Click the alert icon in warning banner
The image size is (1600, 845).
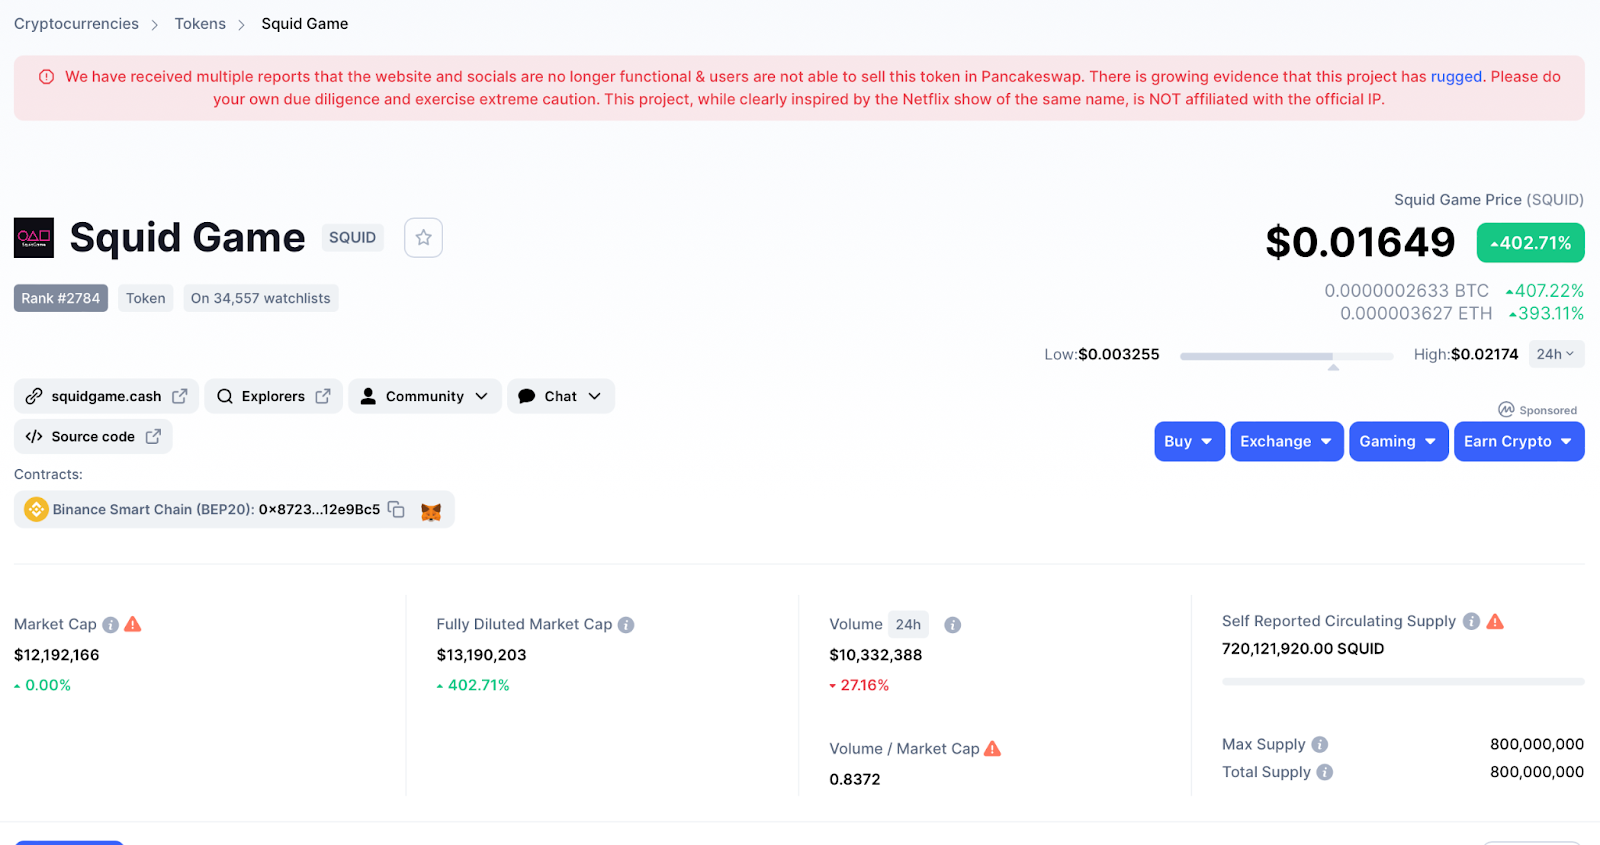point(46,77)
